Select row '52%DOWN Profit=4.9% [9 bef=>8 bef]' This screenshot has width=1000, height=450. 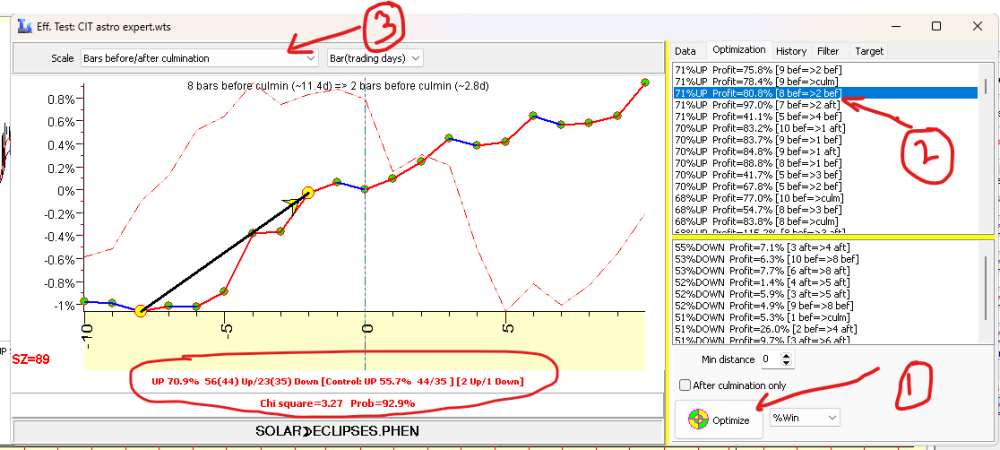click(x=826, y=305)
